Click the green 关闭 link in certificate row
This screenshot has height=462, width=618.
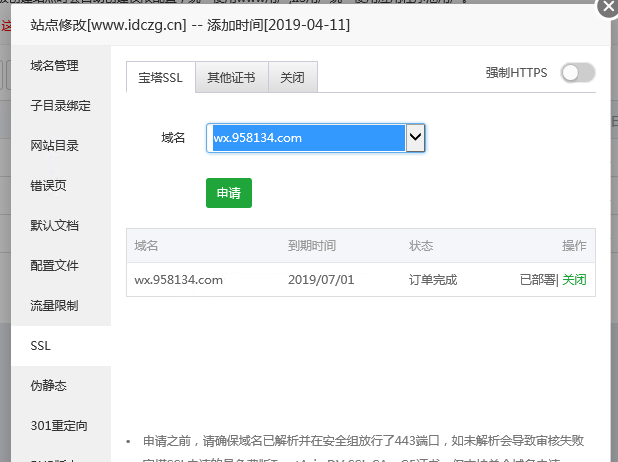pos(574,280)
